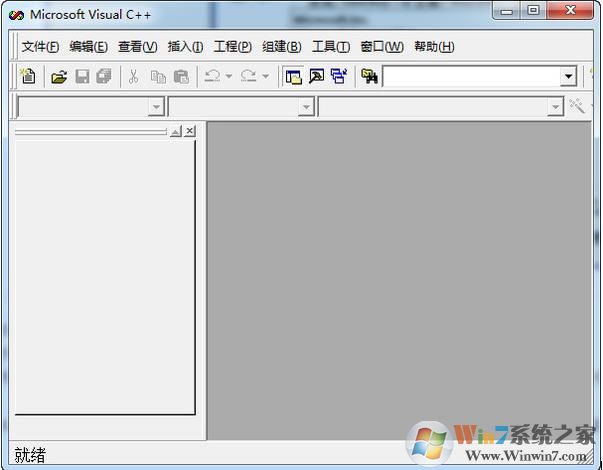Minimize the Visual C++ window
The height and width of the screenshot is (470, 603).
click(506, 11)
